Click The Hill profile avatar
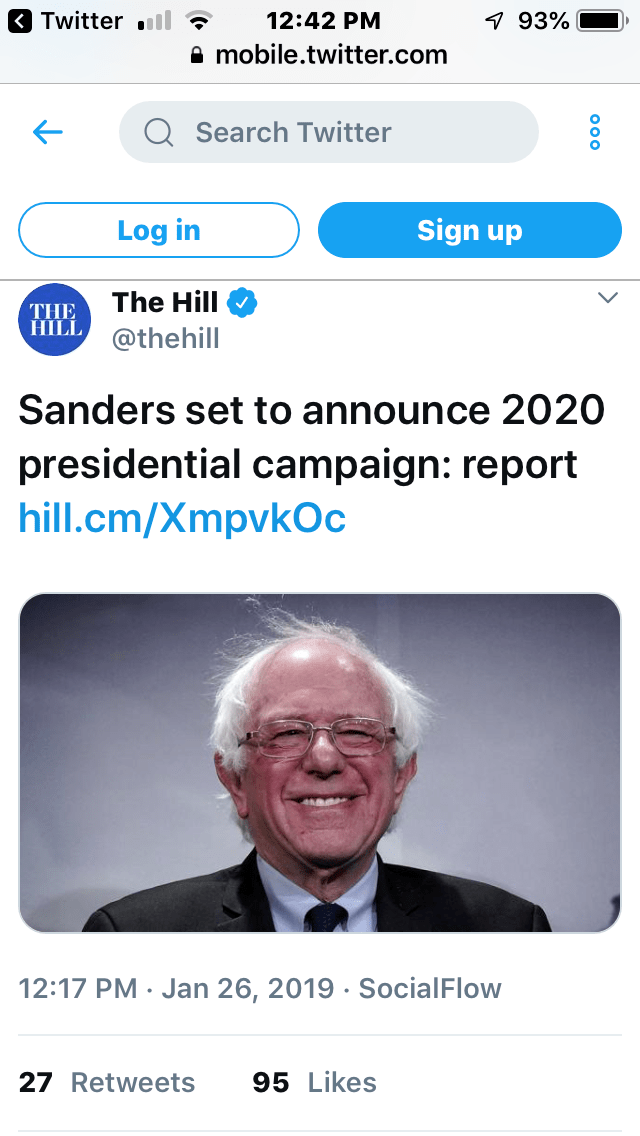The width and height of the screenshot is (640, 1136). 55,321
